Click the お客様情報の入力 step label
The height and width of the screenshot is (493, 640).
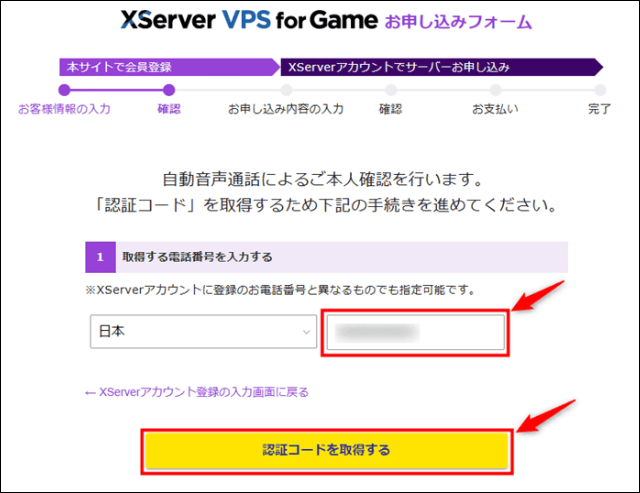64,109
